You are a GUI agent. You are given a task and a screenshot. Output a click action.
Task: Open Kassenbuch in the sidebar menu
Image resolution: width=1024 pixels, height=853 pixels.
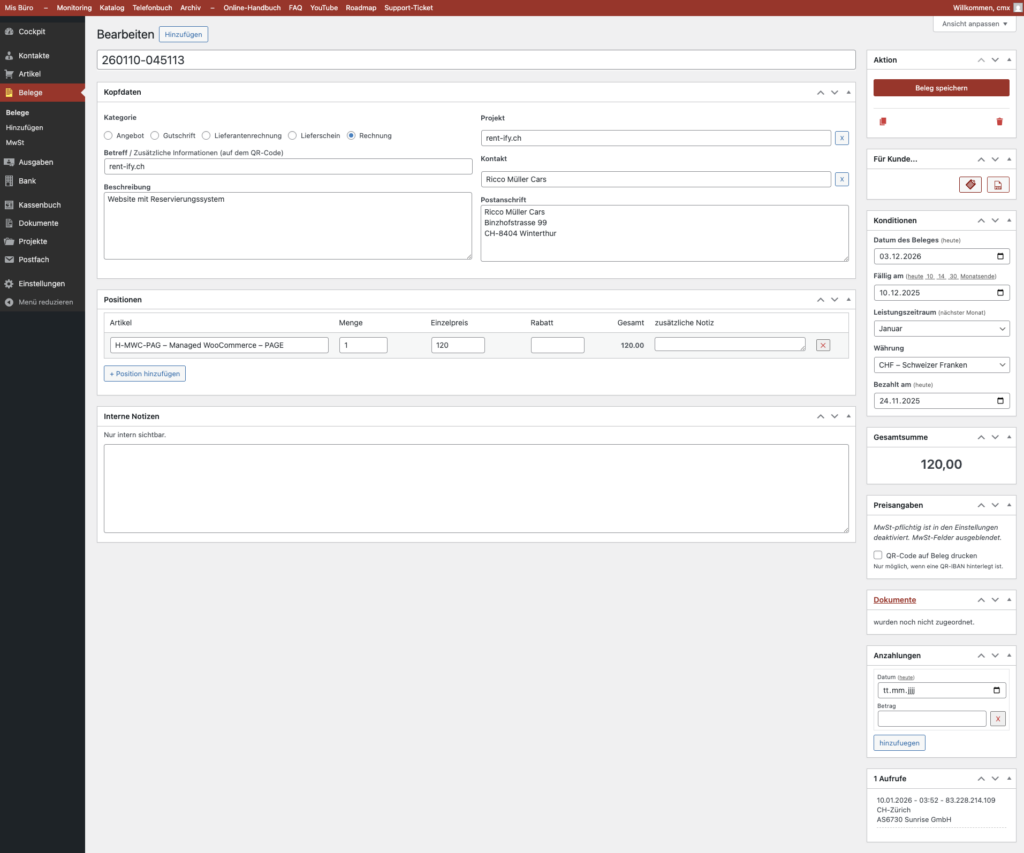click(x=39, y=205)
